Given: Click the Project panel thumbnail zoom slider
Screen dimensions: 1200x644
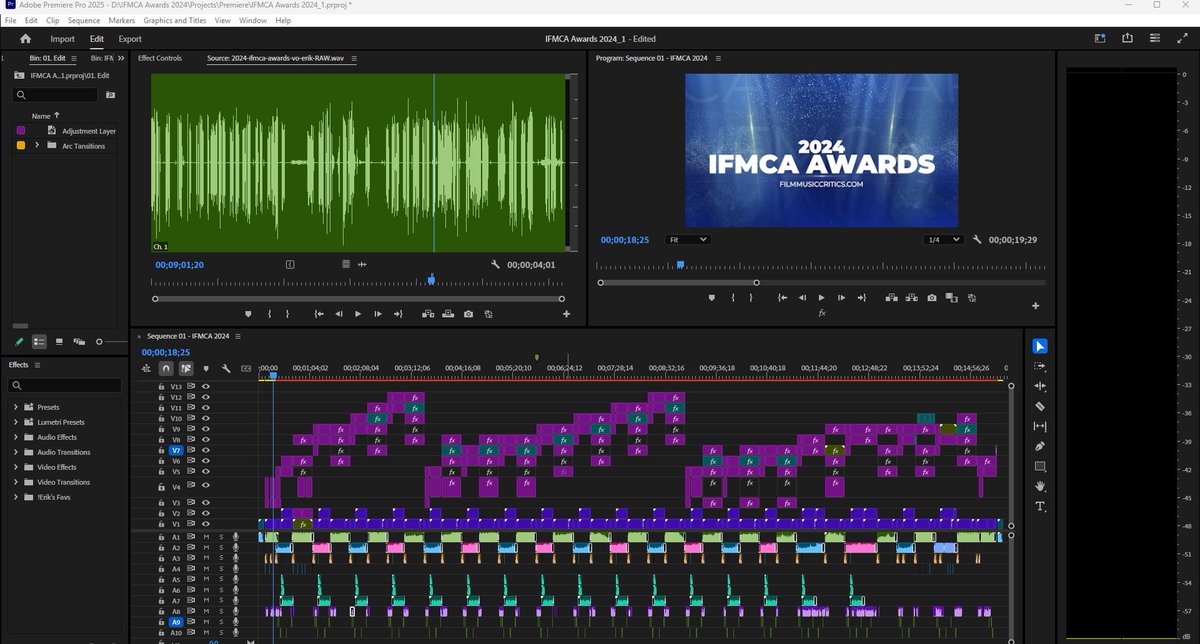Looking at the screenshot, I should coord(99,341).
